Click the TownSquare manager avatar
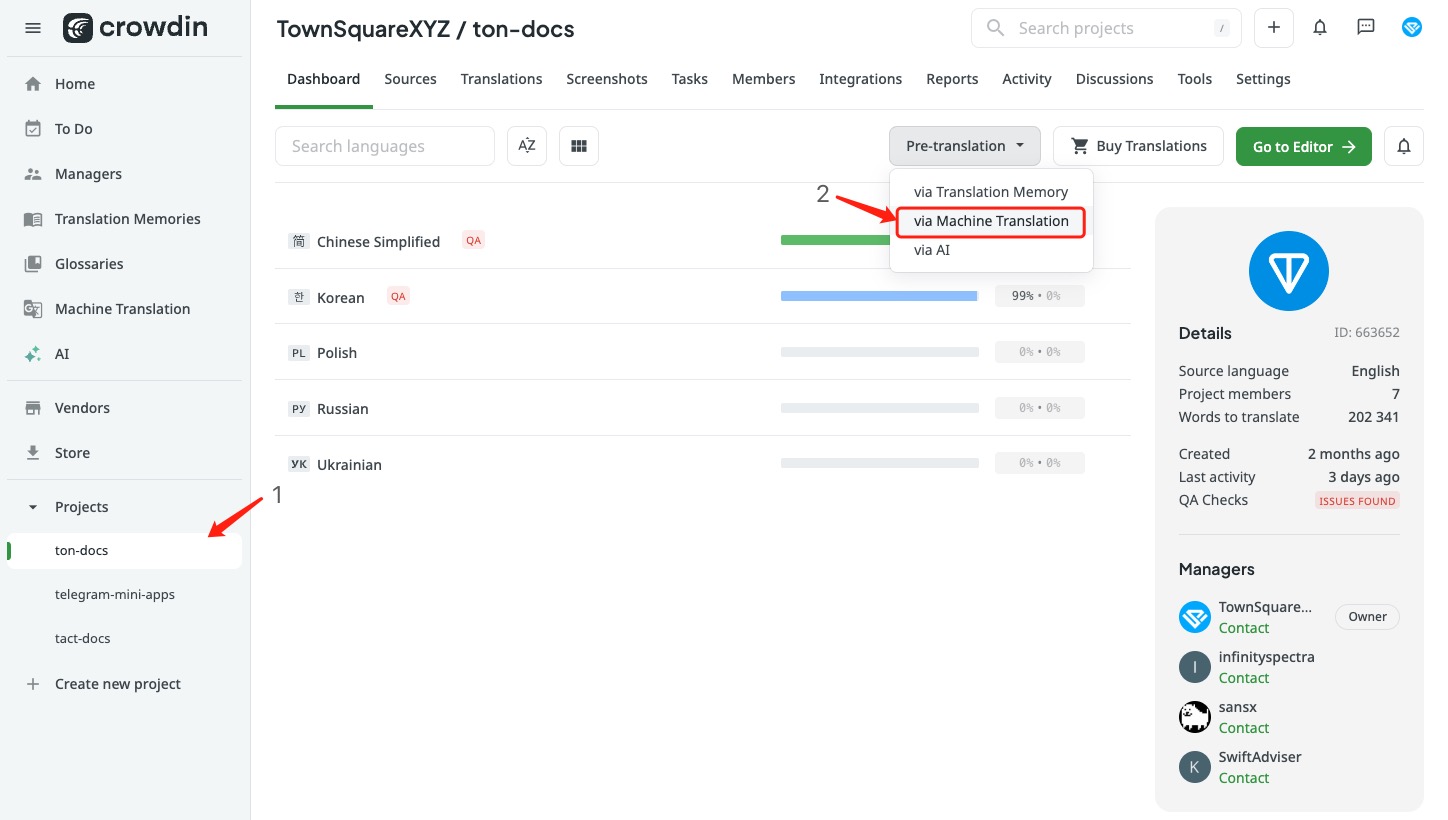This screenshot has height=820, width=1448. click(x=1195, y=617)
